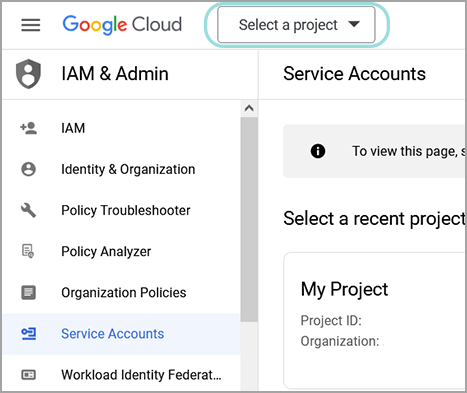The width and height of the screenshot is (467, 393).
Task: Click the sidebar scroll up arrow
Action: tap(249, 108)
